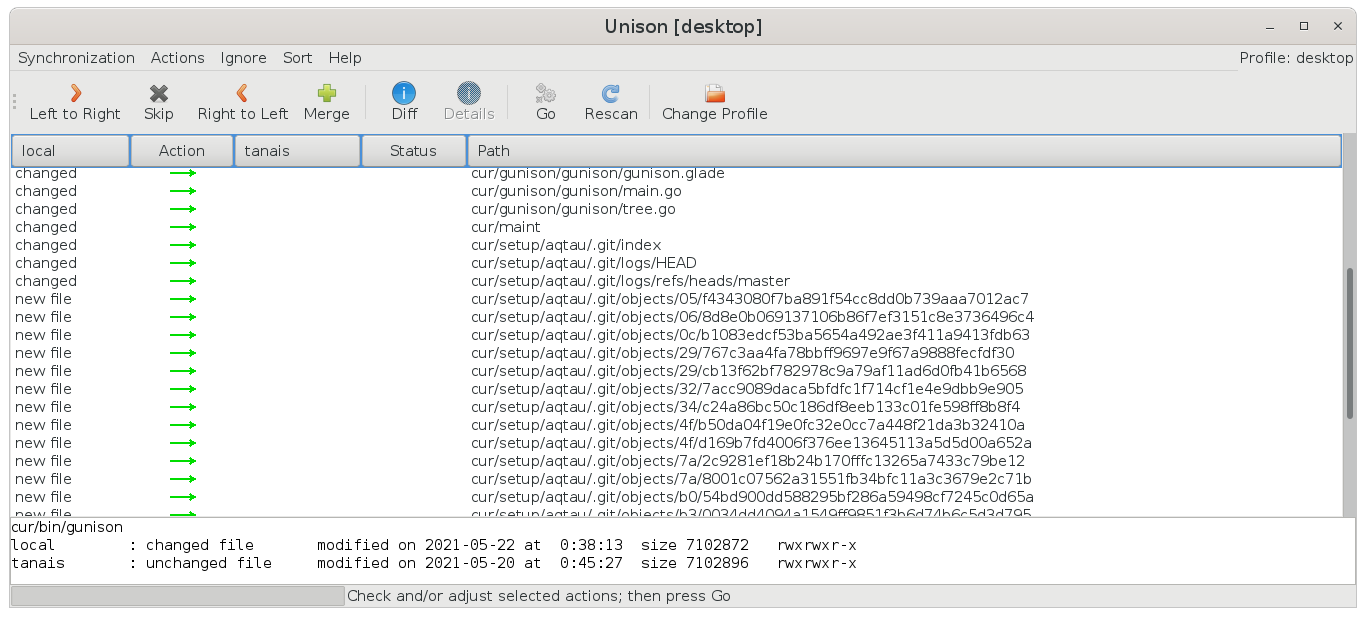1366x617 pixels.
Task: Click the Skip toolbar icon
Action: pos(158,93)
